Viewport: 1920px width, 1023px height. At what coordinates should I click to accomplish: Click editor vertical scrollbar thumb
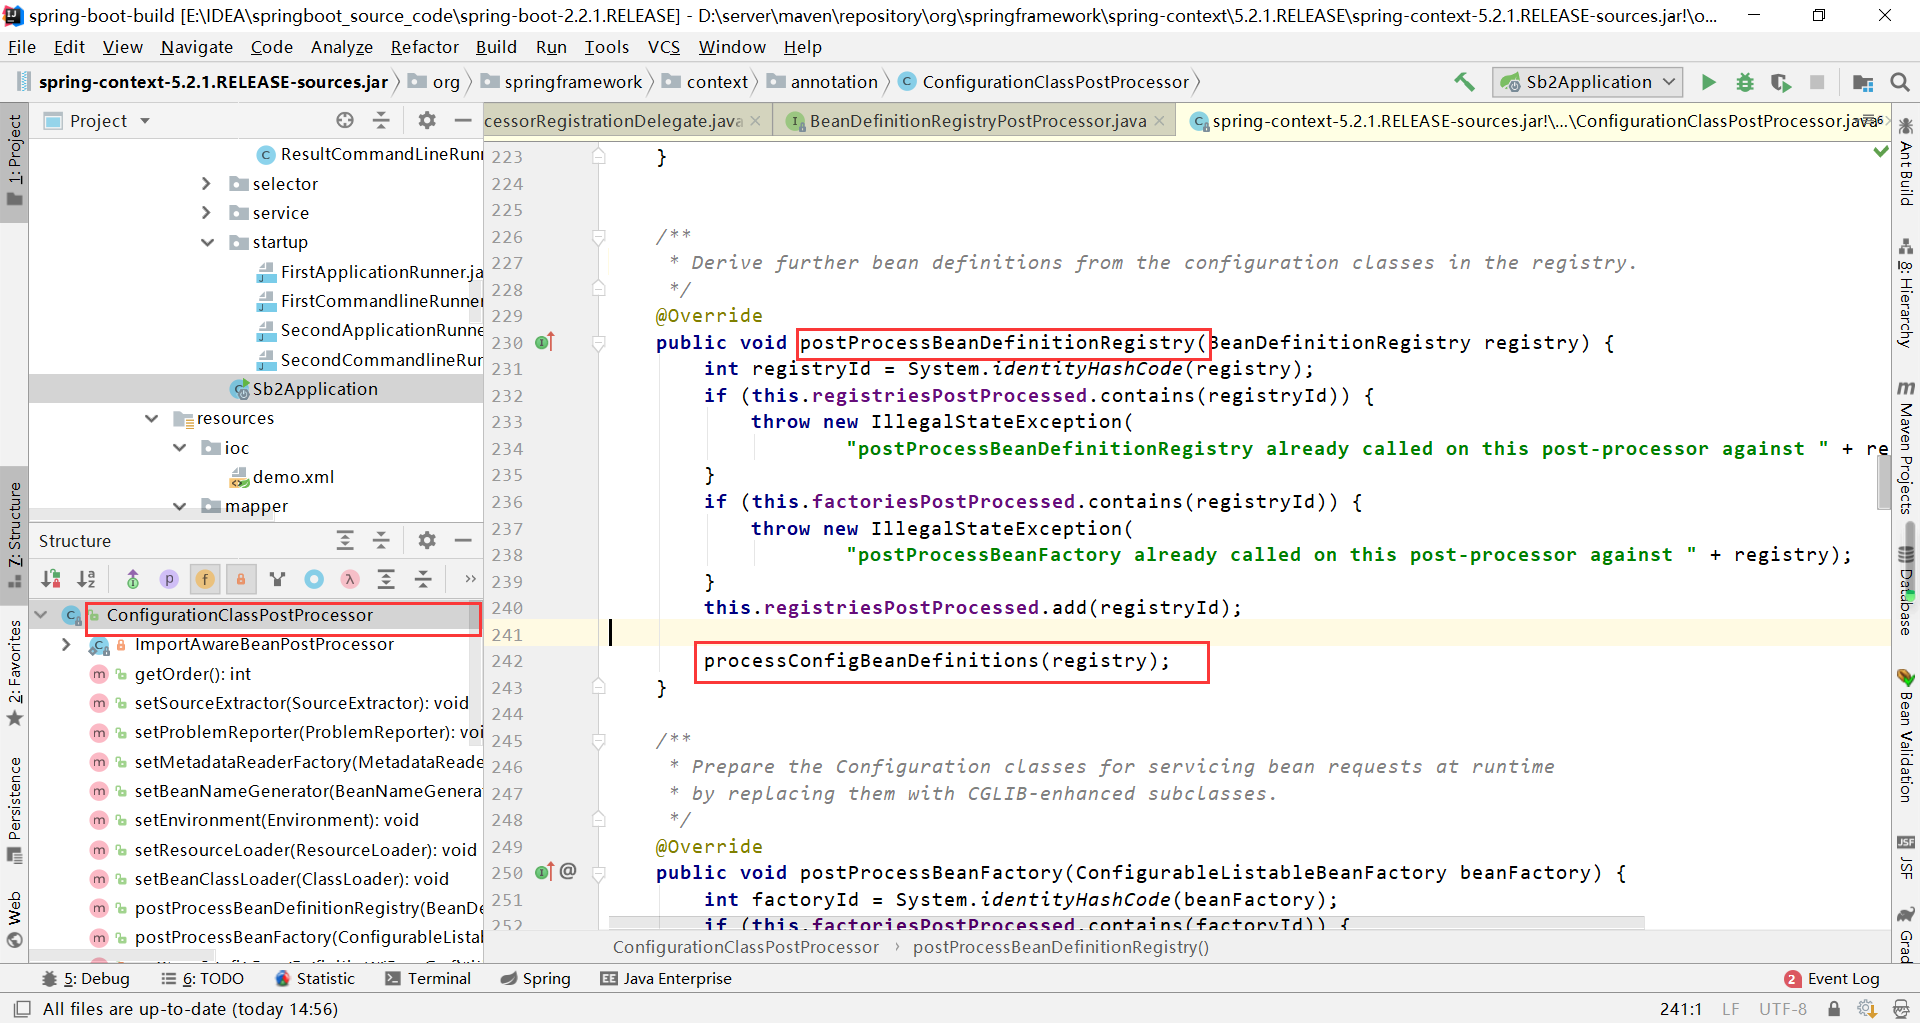pyautogui.click(x=1884, y=482)
